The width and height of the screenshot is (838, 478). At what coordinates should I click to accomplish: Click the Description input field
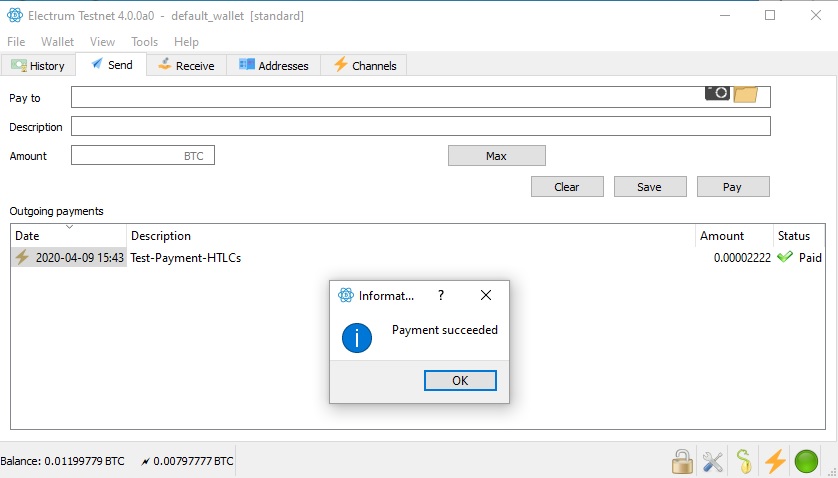click(421, 126)
